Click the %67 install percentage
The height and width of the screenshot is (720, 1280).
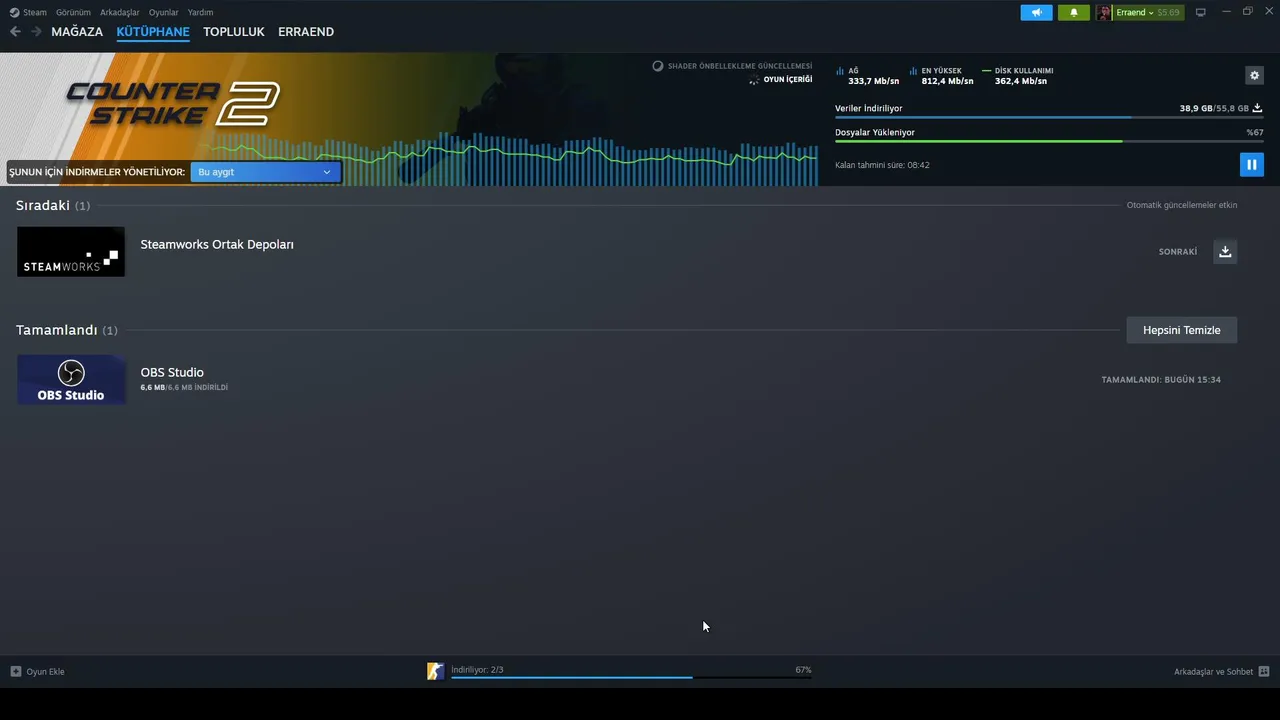pyautogui.click(x=1254, y=132)
